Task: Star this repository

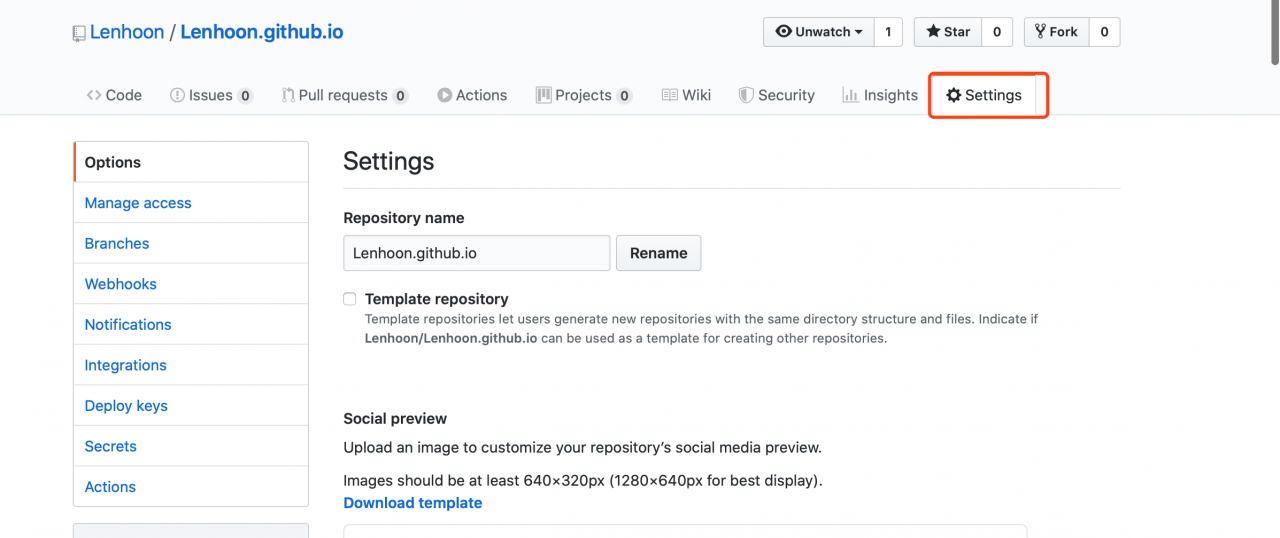Action: 948,32
